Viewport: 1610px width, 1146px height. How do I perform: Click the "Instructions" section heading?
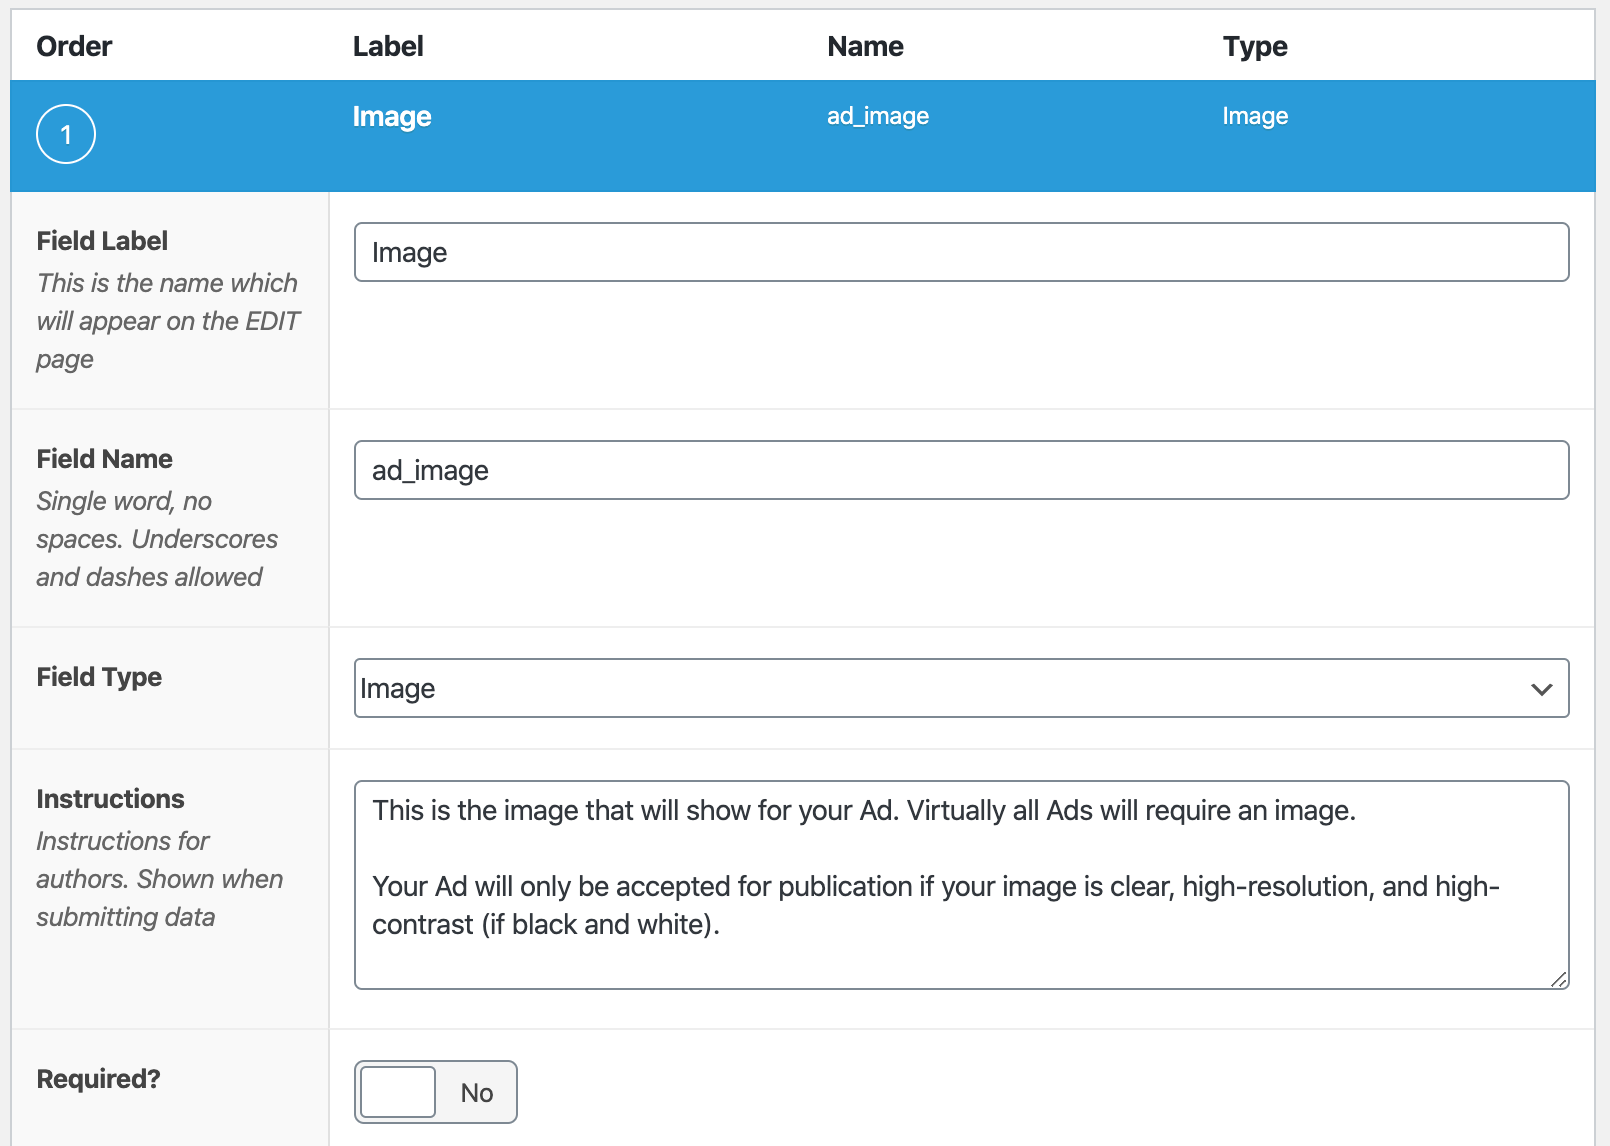click(x=110, y=798)
